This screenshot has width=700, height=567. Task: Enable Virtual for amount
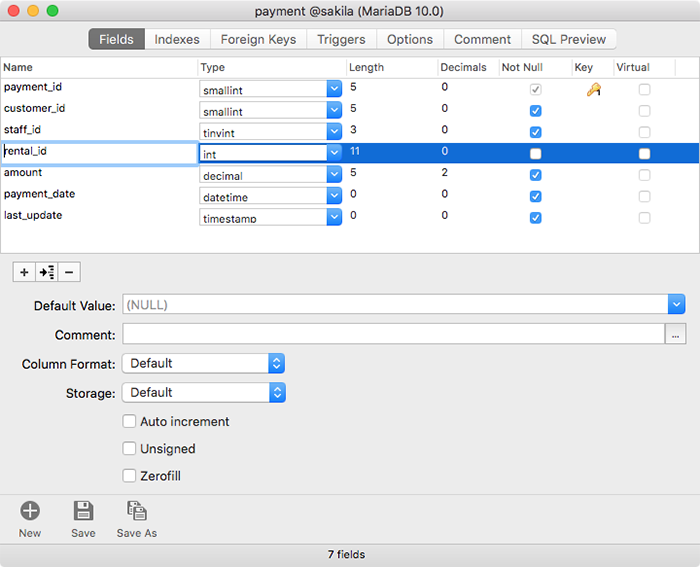[644, 175]
